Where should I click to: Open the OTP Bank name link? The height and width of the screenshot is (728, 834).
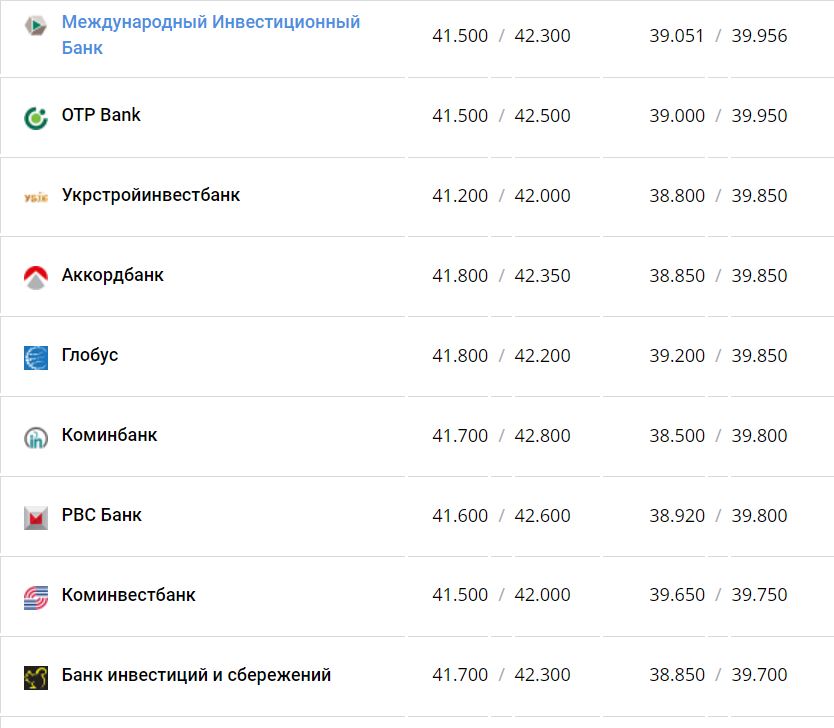click(x=101, y=115)
